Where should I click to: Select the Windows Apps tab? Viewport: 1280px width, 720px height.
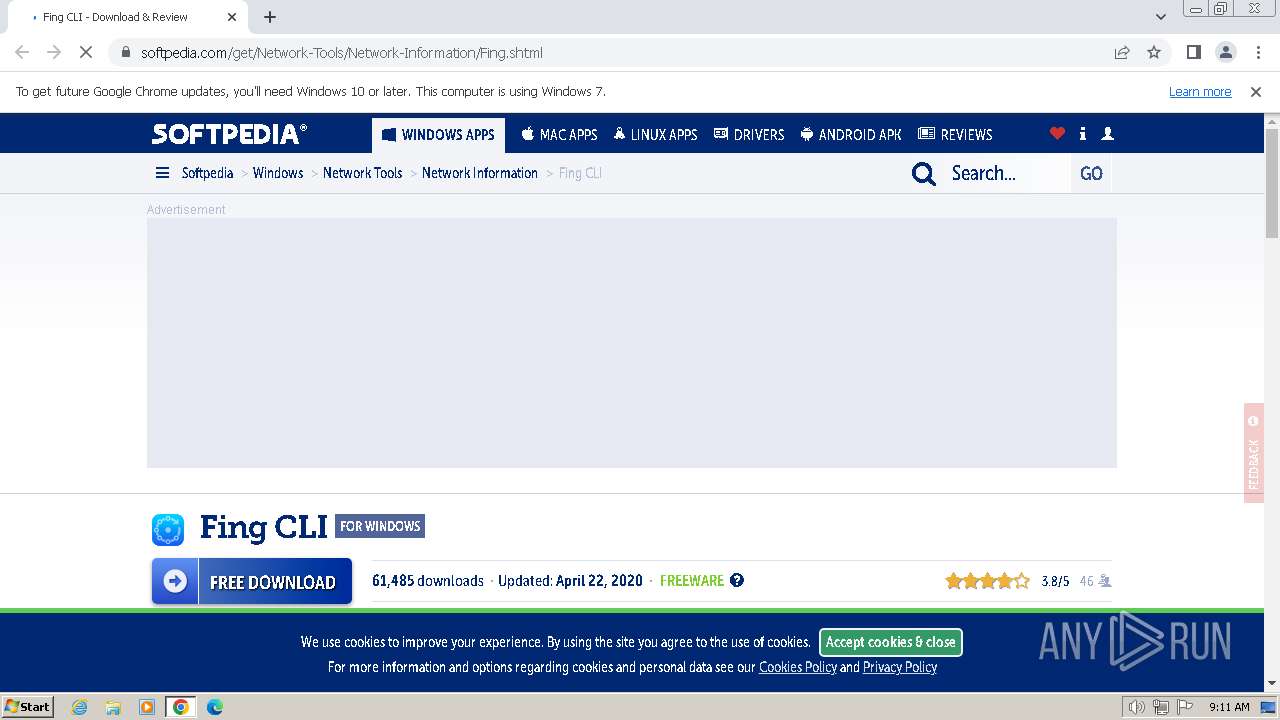(x=438, y=134)
